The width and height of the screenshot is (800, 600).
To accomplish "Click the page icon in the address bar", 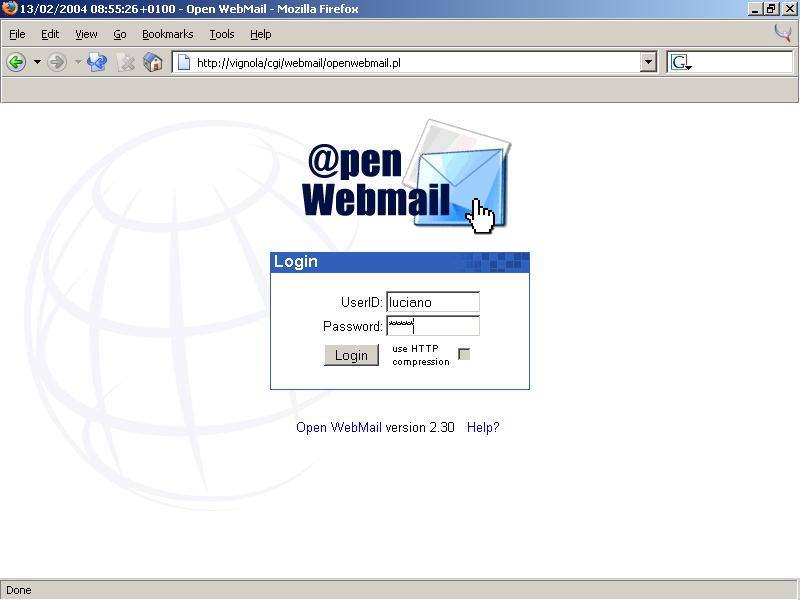I will click(x=184, y=62).
